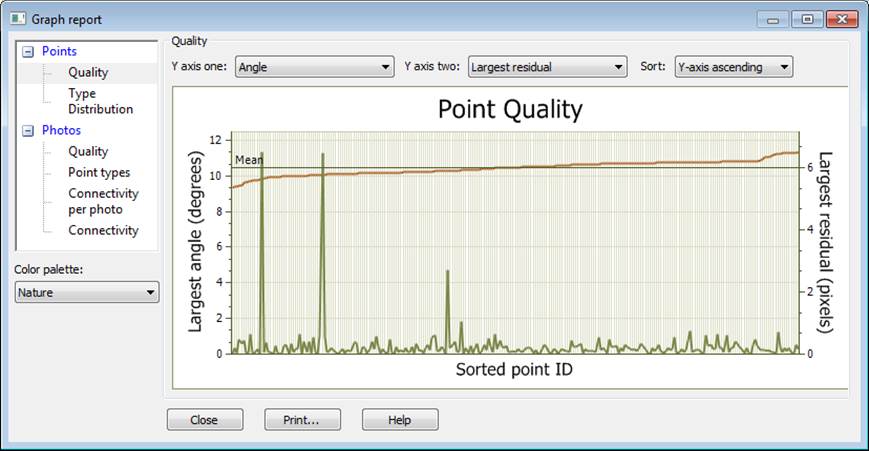Image resolution: width=869 pixels, height=451 pixels.
Task: Select Quality under Points
Action: 88,72
